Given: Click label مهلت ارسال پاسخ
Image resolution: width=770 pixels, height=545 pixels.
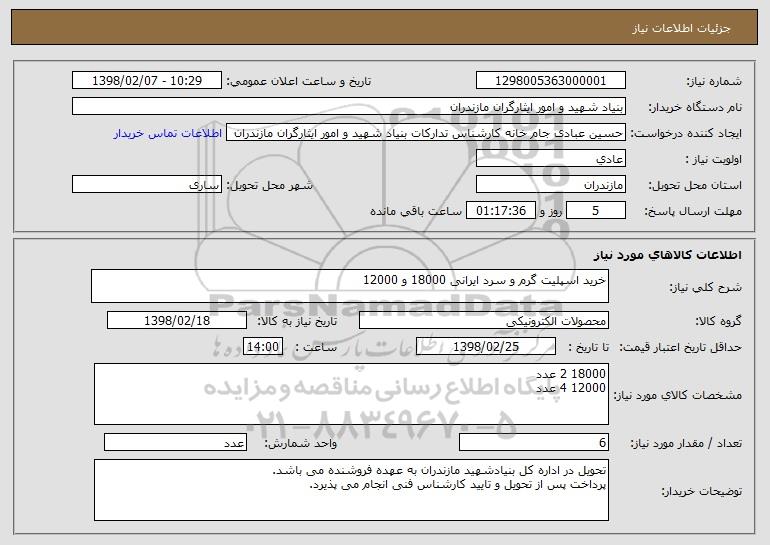Looking at the screenshot, I should (x=693, y=212).
